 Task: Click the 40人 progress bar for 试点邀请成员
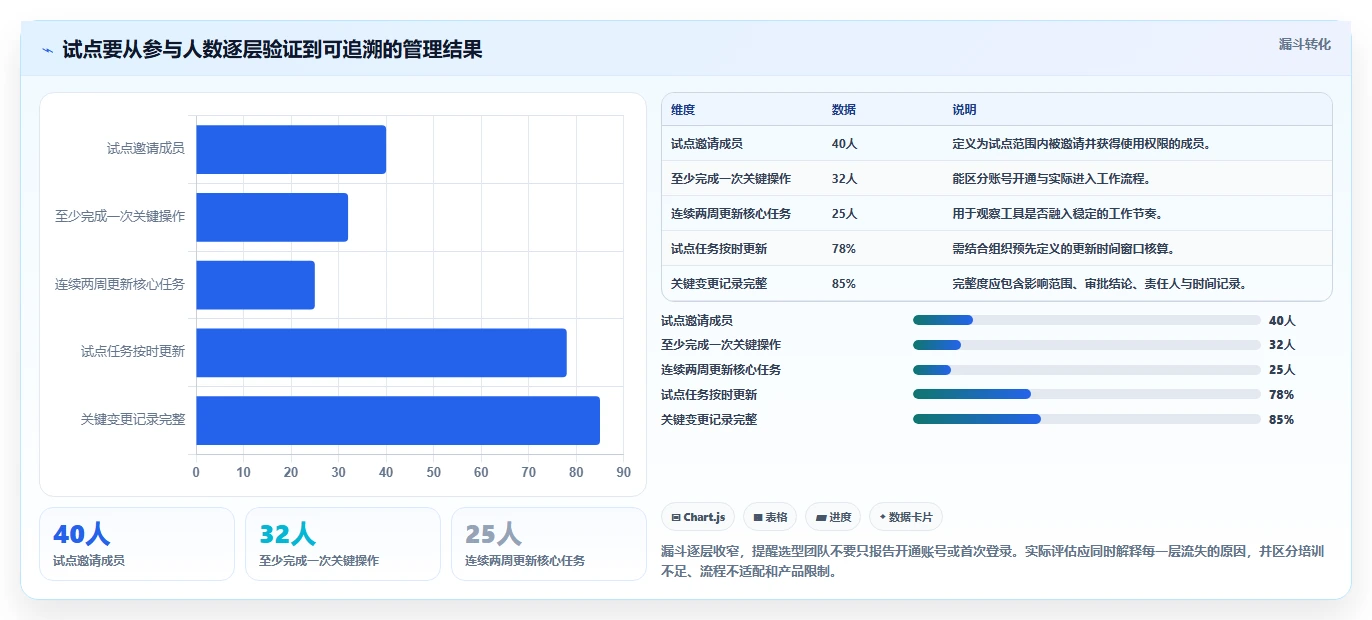coord(1086,320)
